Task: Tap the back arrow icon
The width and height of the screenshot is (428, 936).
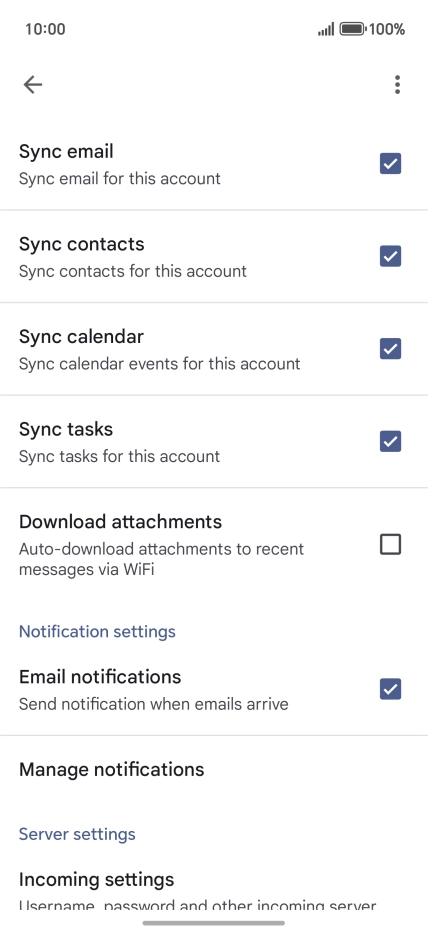Action: pos(33,85)
